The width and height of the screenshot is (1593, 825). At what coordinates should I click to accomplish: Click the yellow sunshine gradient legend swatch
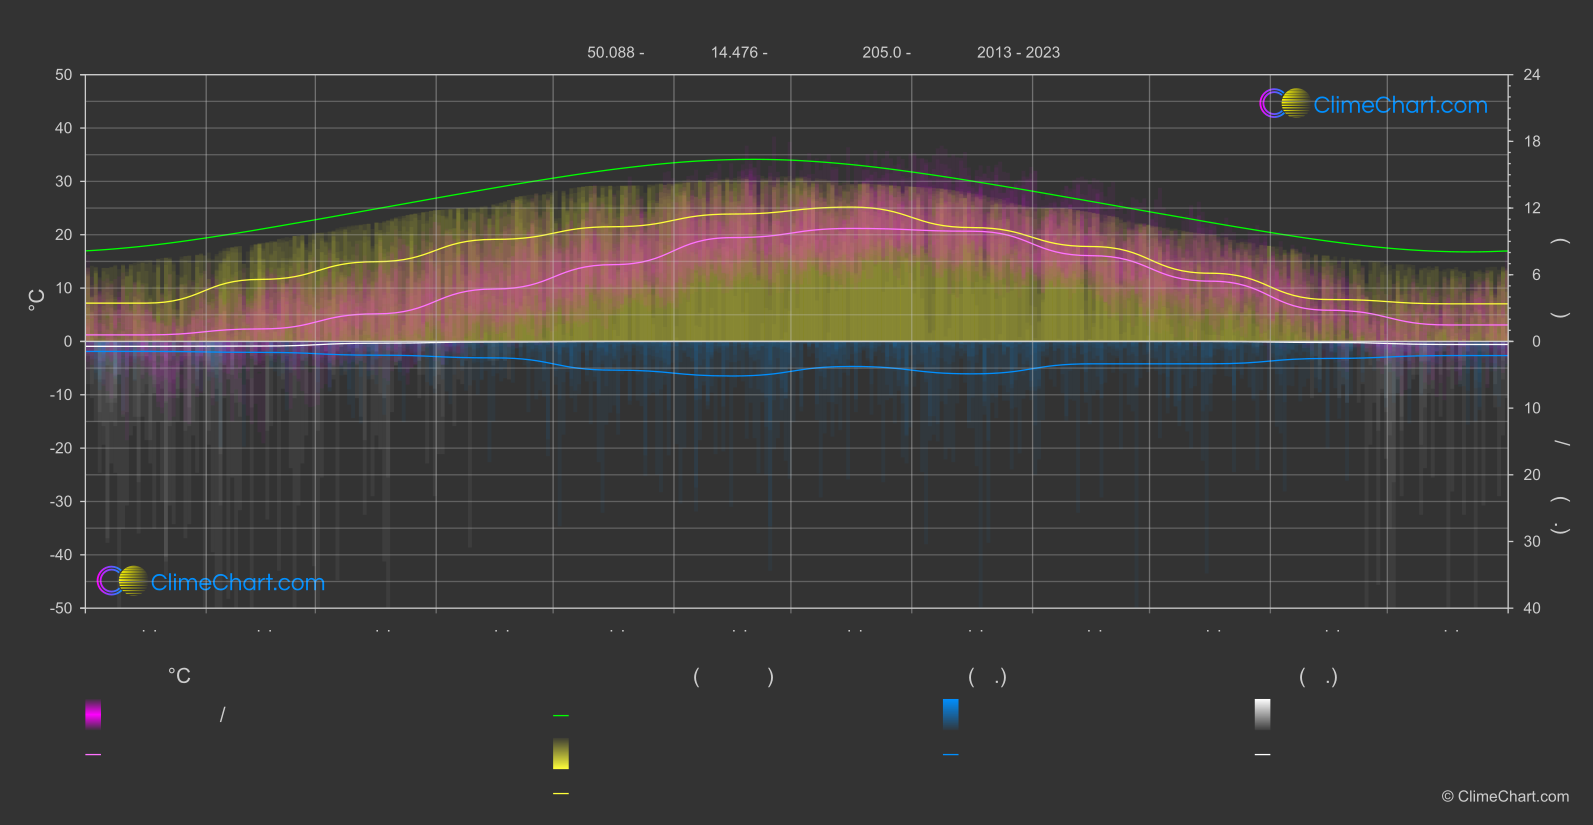561,754
